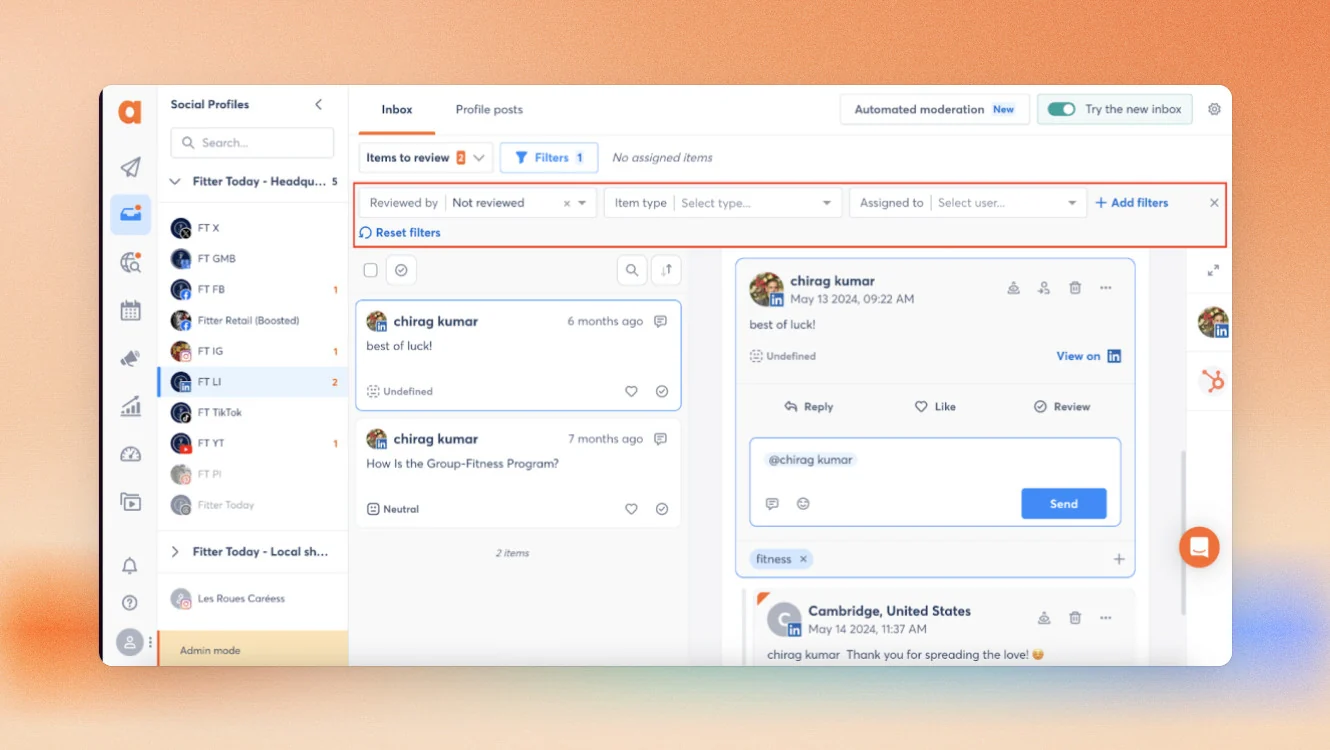
Task: Select the FT TikTok profile
Action: click(253, 412)
